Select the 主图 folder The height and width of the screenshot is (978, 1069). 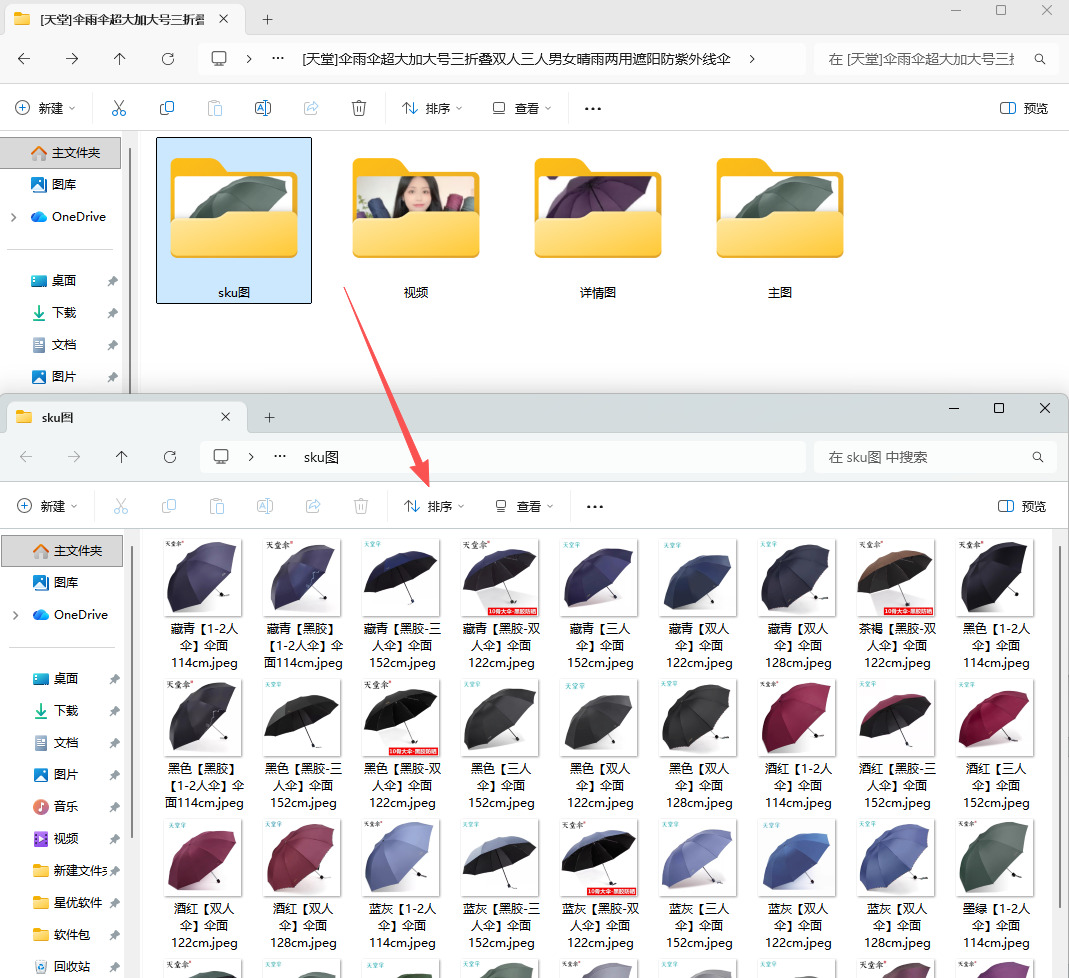click(780, 220)
